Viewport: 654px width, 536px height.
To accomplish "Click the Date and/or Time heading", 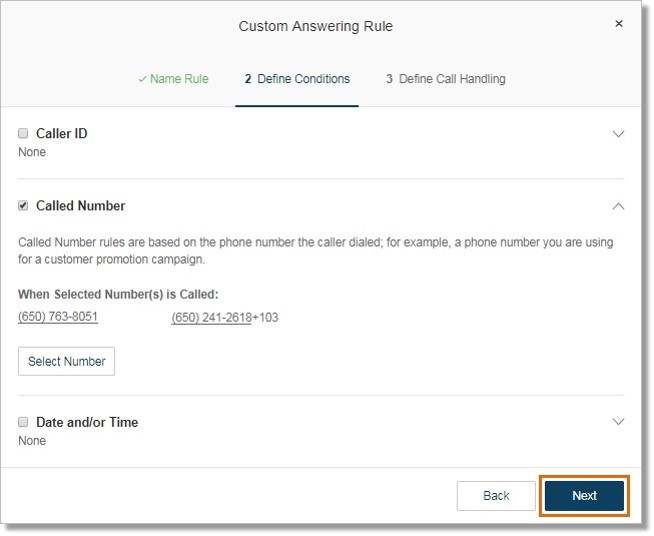I will tap(87, 422).
